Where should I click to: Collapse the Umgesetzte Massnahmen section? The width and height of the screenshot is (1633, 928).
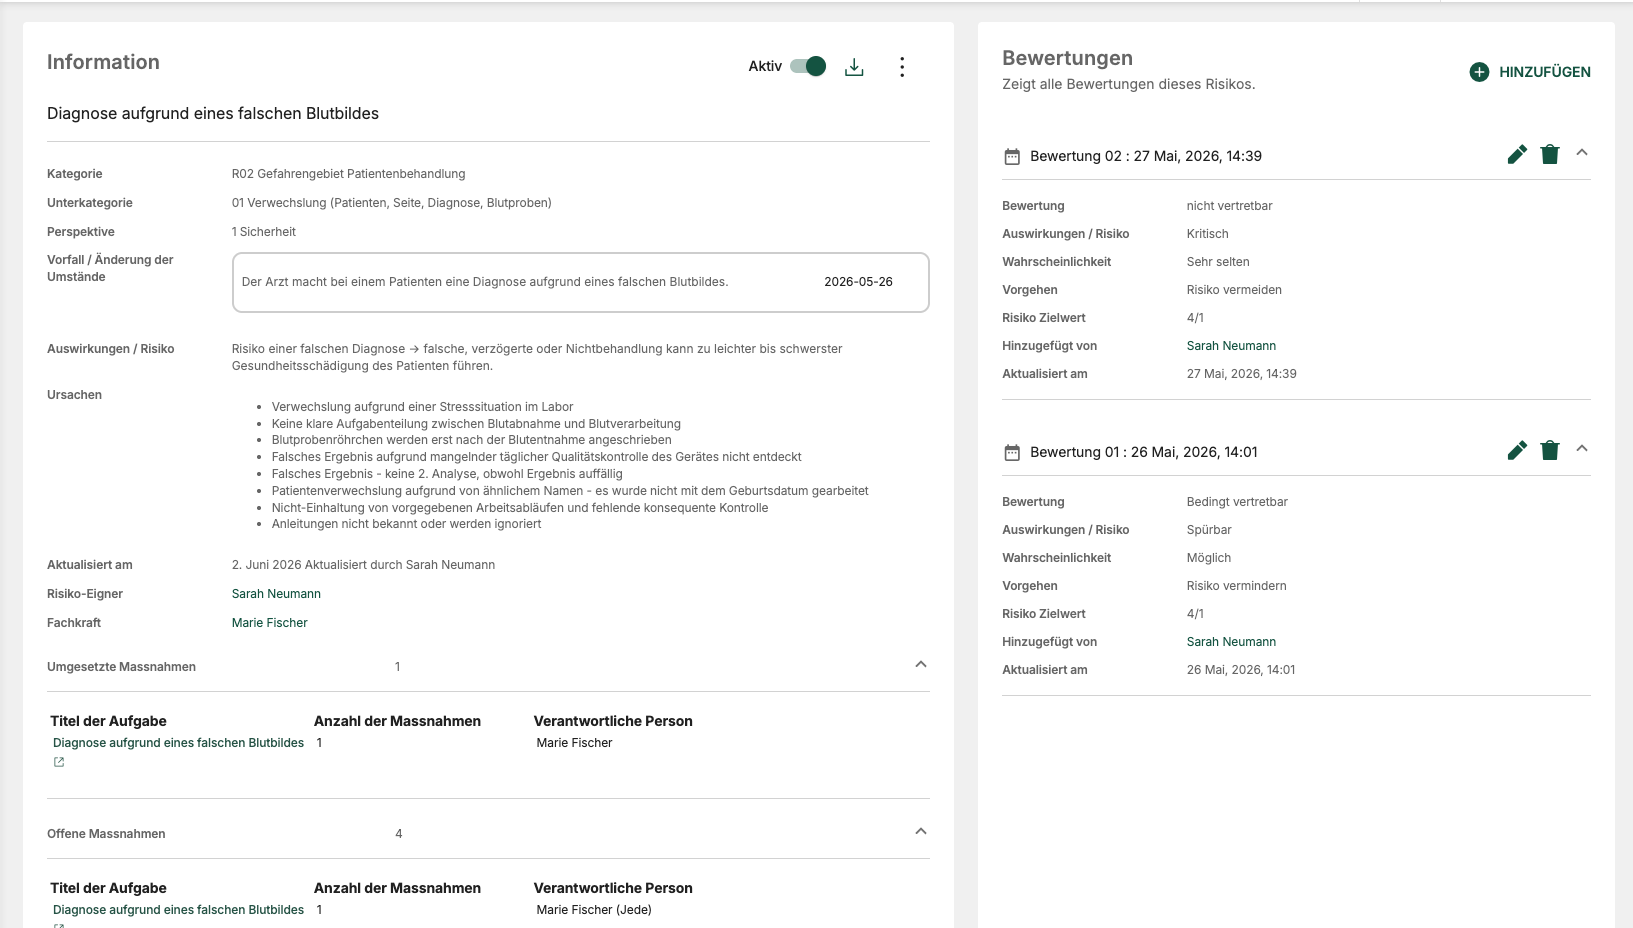point(921,665)
